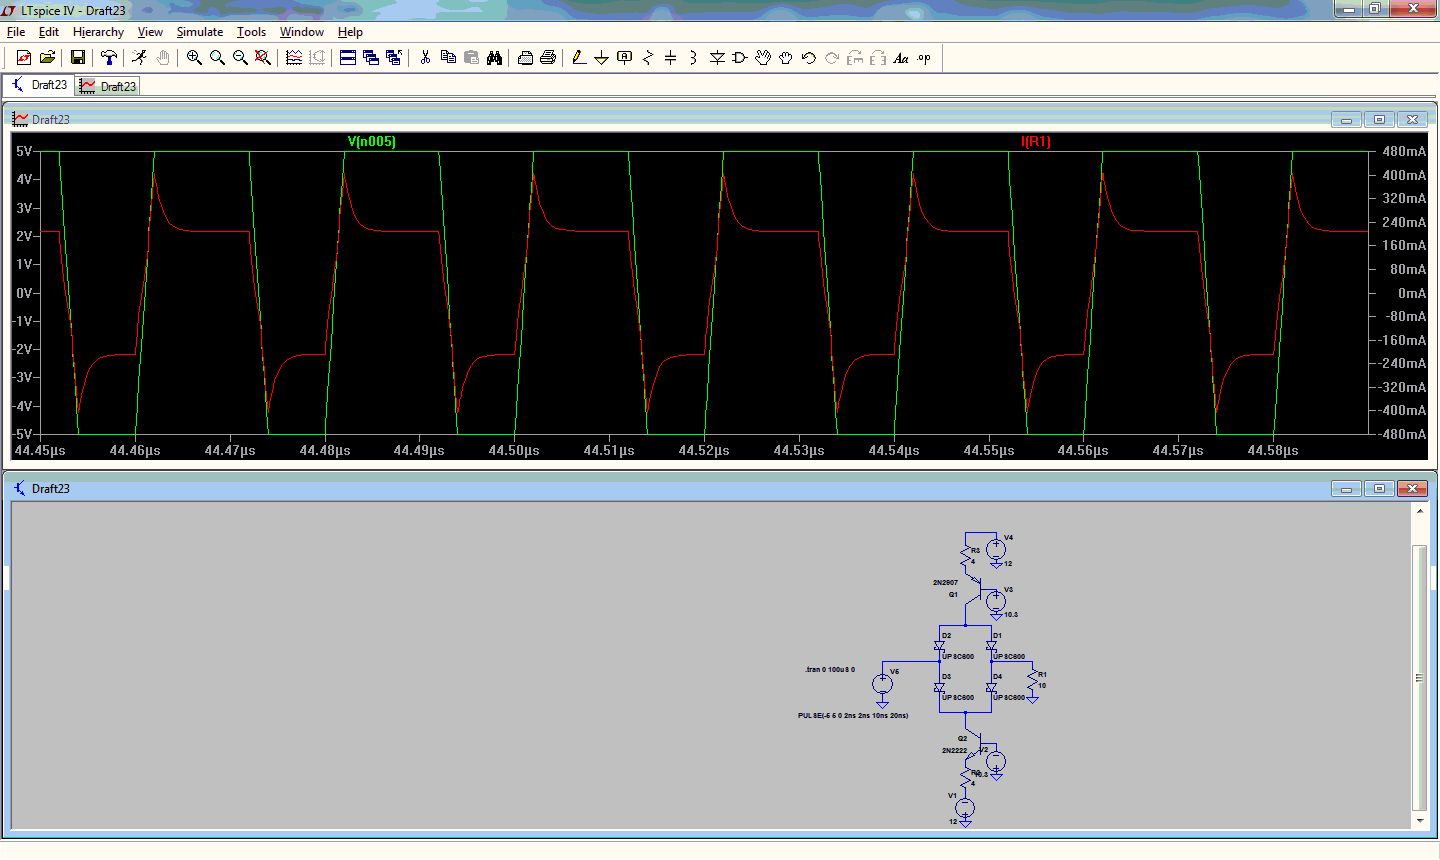Click the green V(n005) trace label
The height and width of the screenshot is (860, 1440).
click(371, 142)
